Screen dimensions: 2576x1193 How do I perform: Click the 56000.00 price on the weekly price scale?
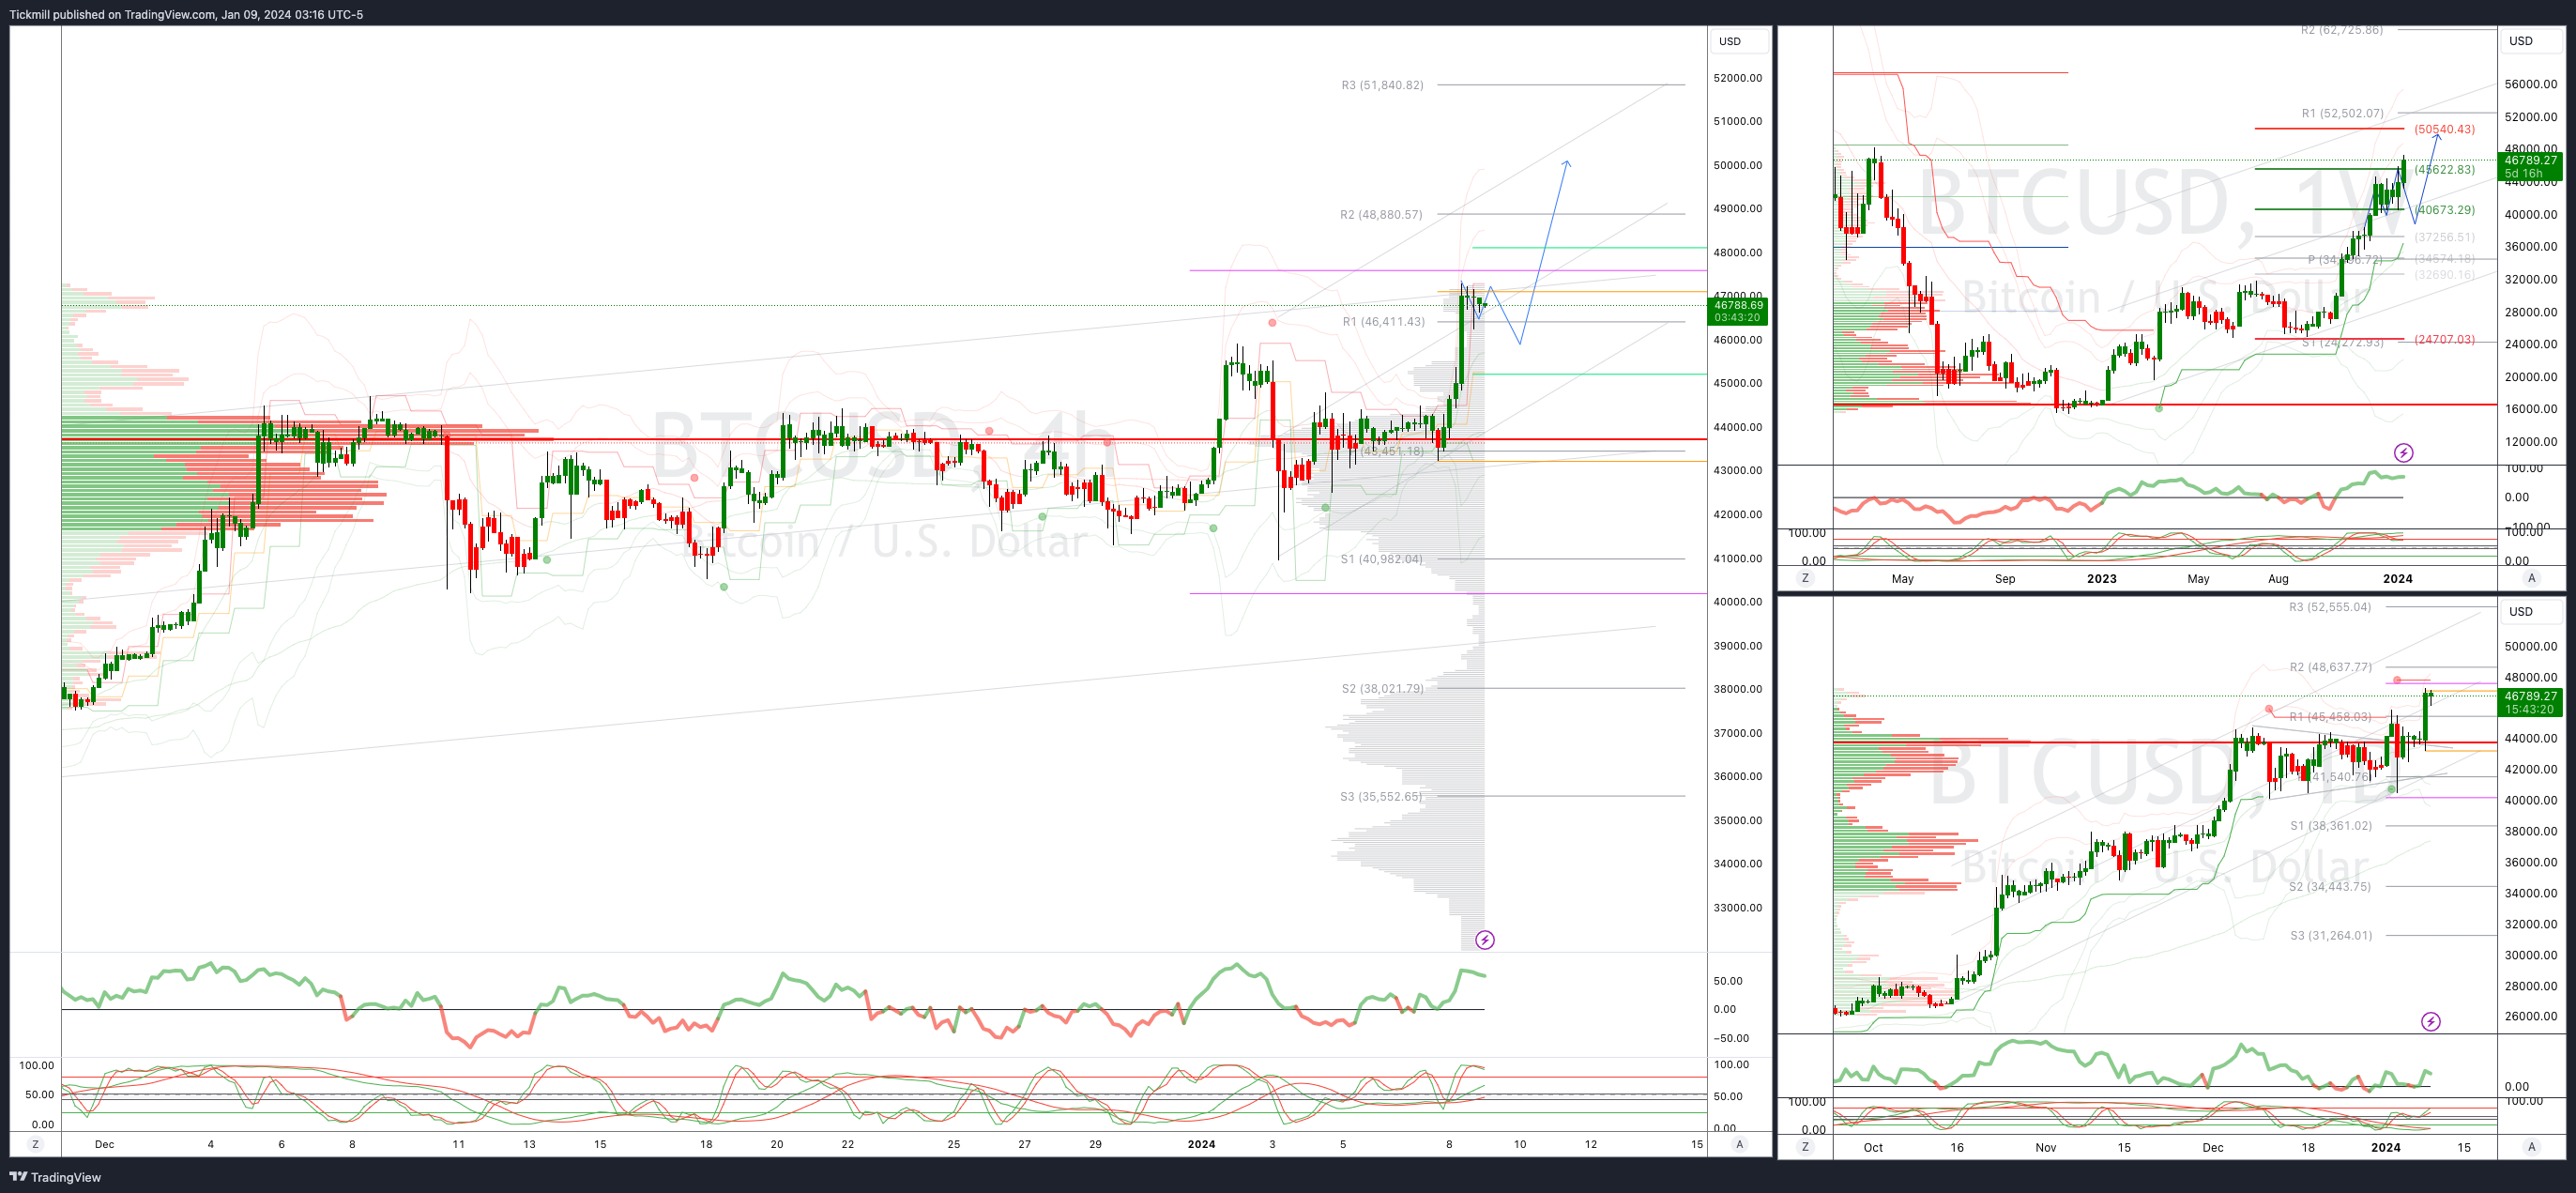click(2531, 84)
